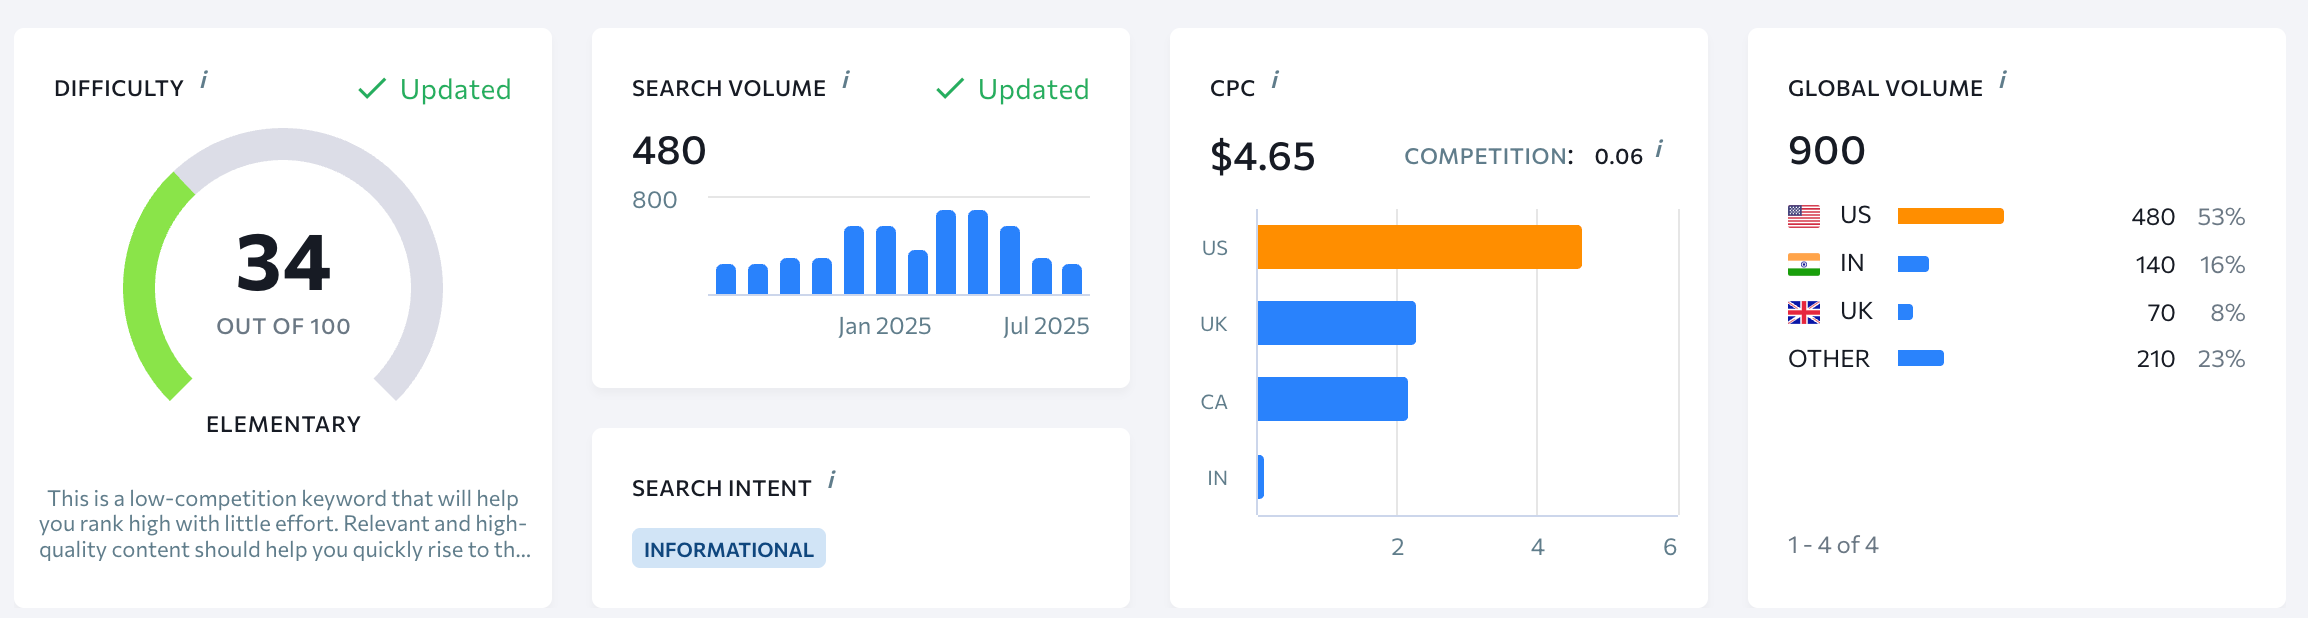Click the UK flag icon
This screenshot has width=2308, height=618.
coord(1804,313)
